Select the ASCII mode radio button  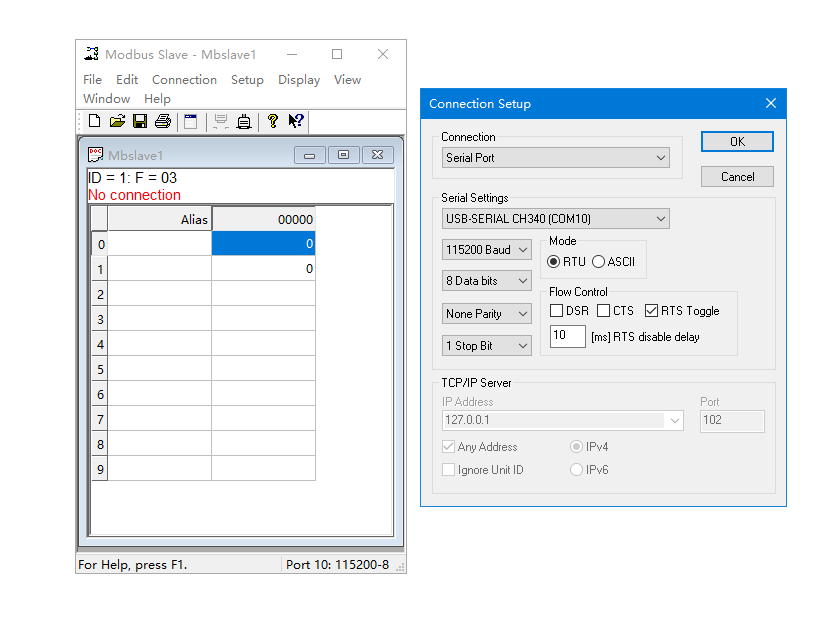click(x=599, y=262)
